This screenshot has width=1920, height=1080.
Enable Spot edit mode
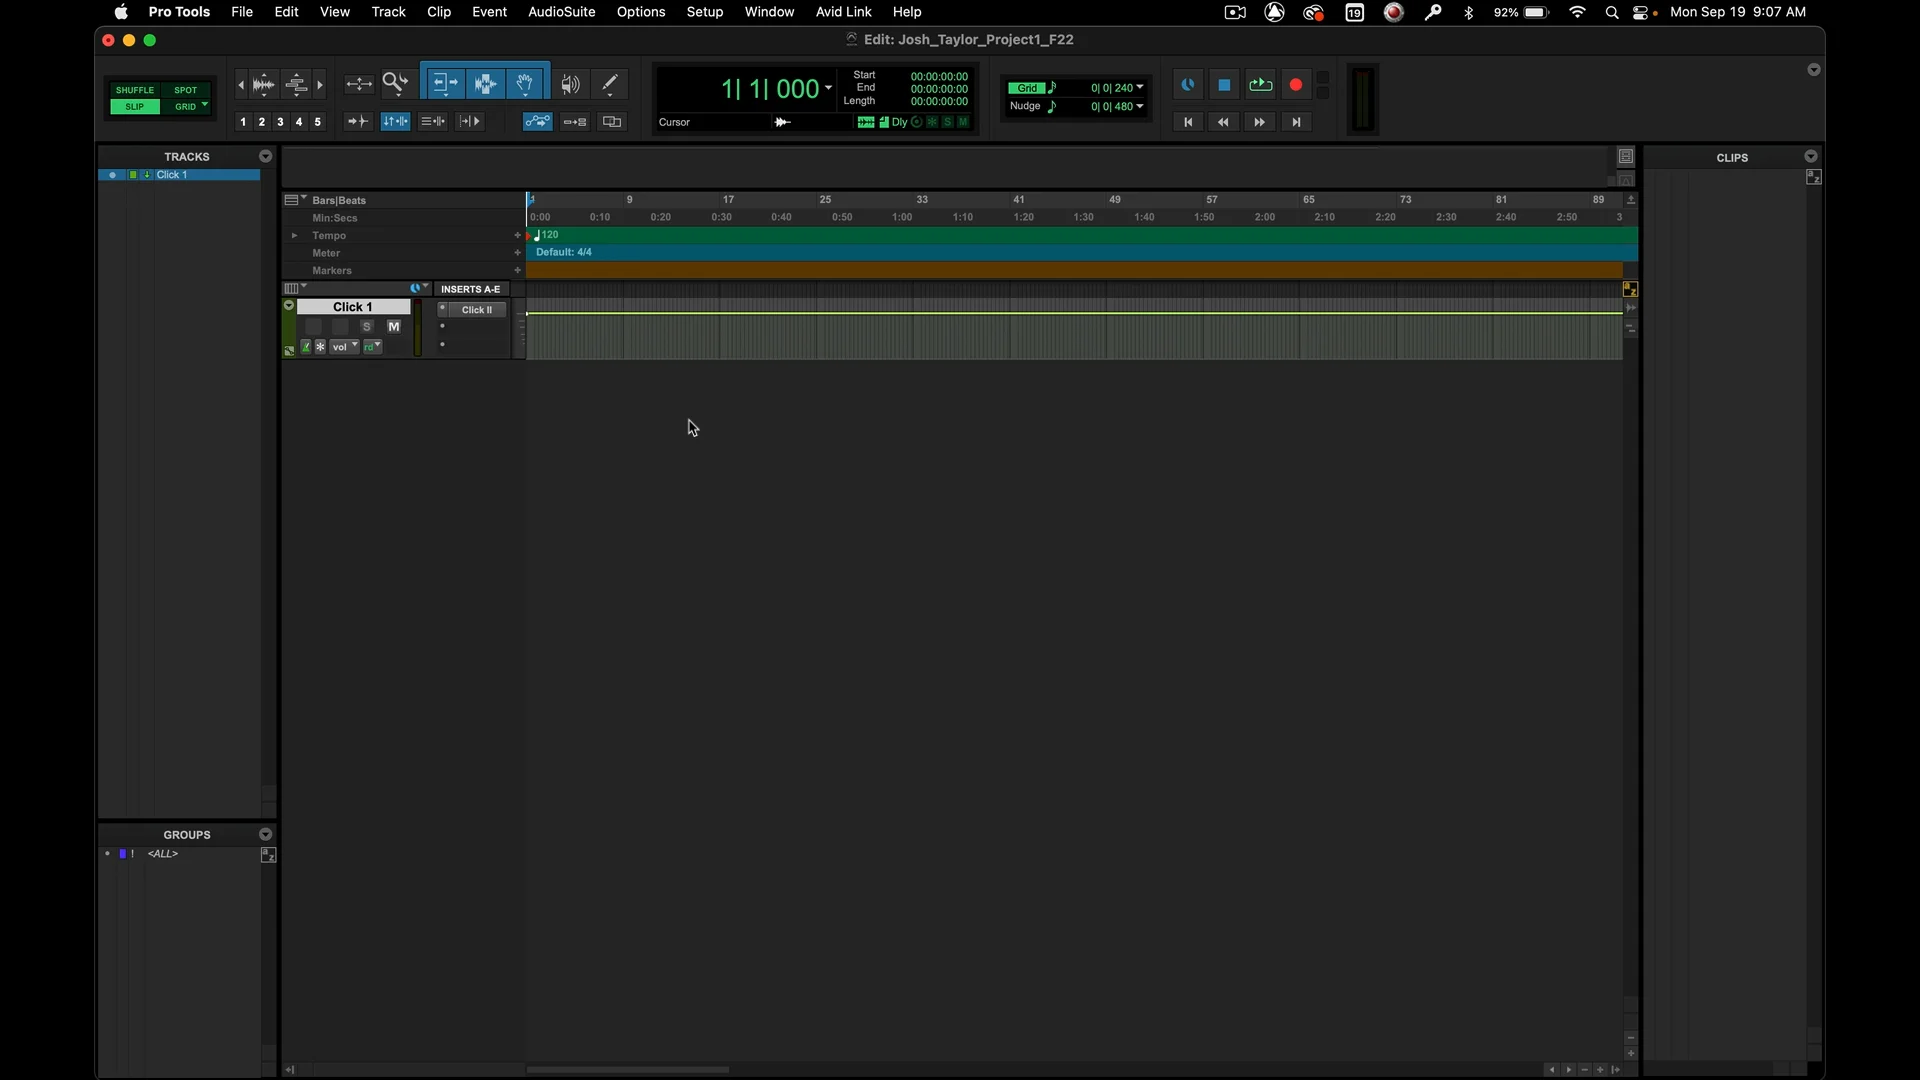pyautogui.click(x=186, y=90)
